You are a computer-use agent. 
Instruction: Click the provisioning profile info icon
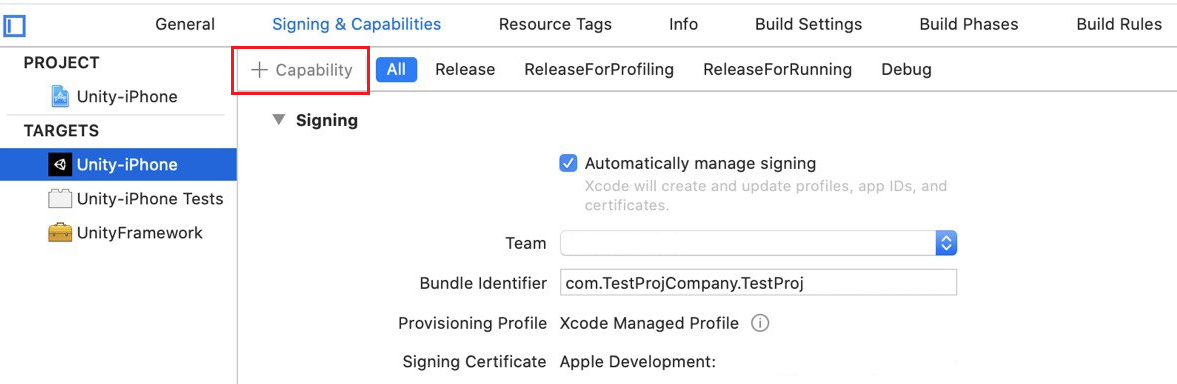[x=760, y=323]
